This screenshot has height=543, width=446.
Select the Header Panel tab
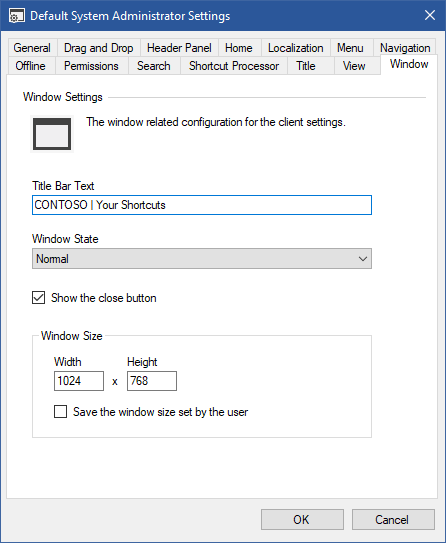[179, 48]
